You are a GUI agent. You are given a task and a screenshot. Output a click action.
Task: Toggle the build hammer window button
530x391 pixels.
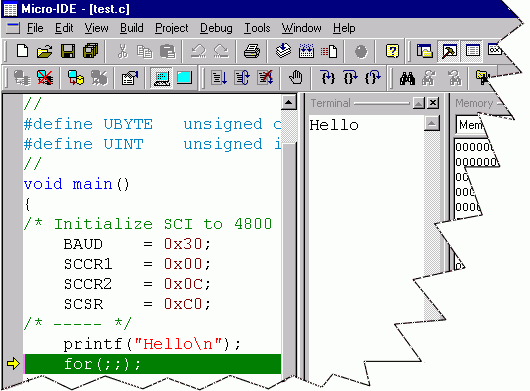pos(449,51)
